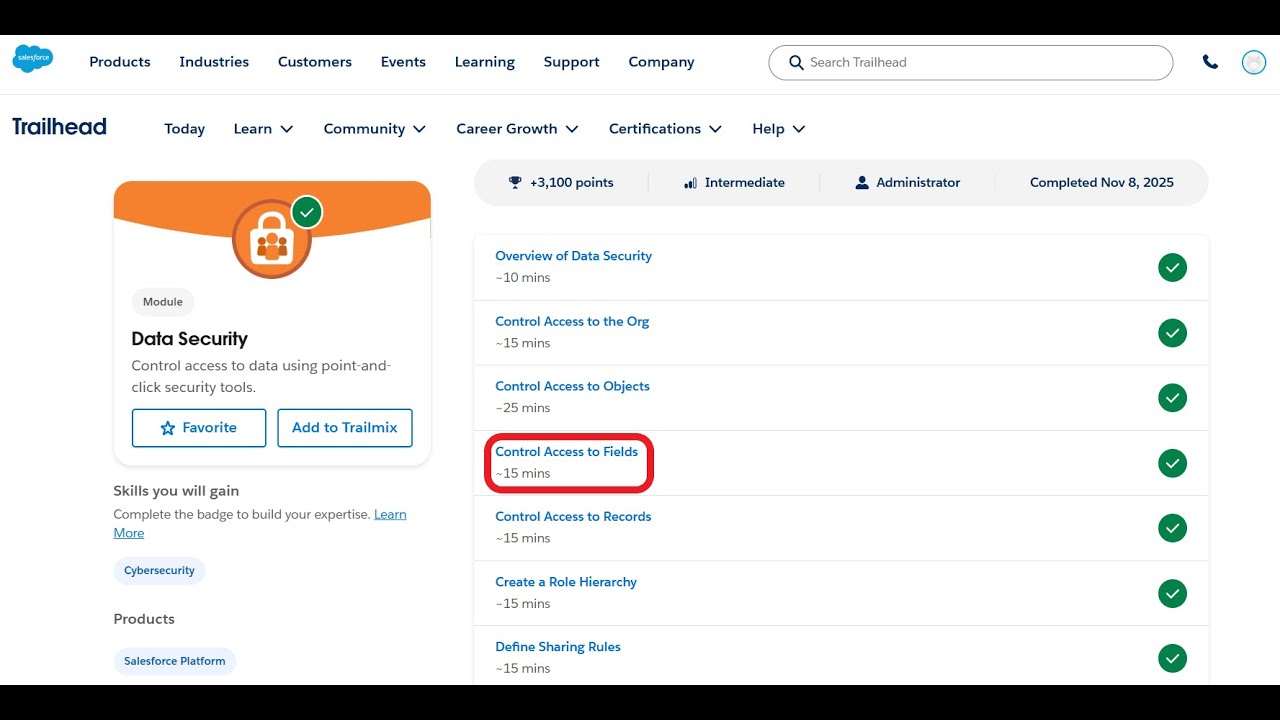Open Control Access to Fields unit
Viewport: 1280px width, 720px height.
(566, 452)
